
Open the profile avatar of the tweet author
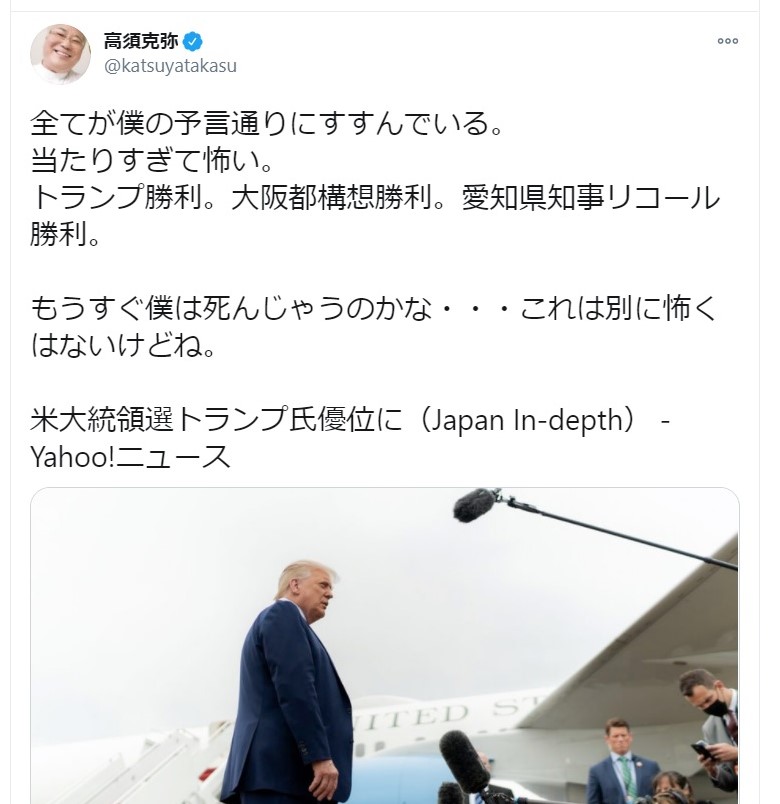(61, 53)
